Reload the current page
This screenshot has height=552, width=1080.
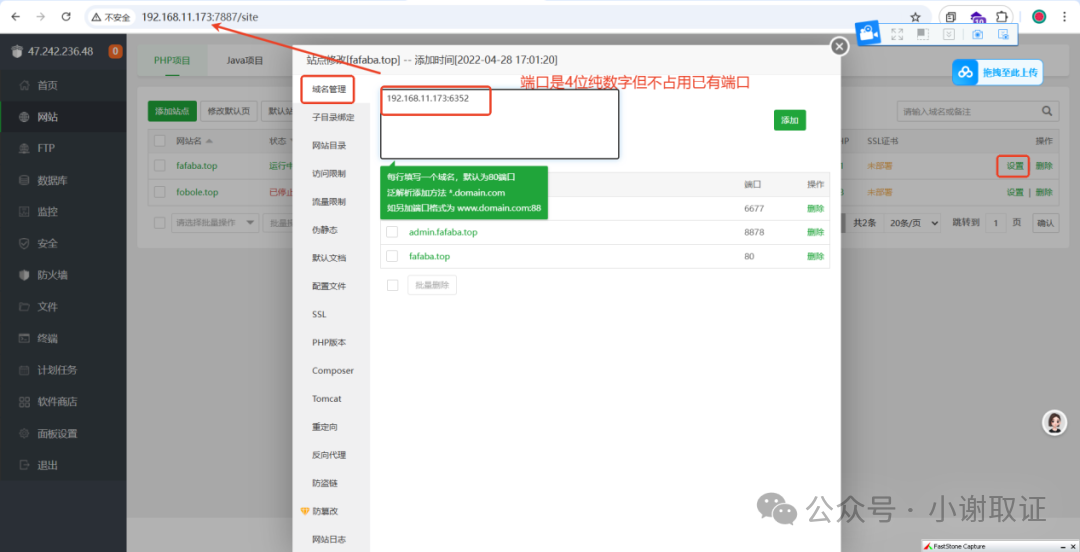pos(66,17)
